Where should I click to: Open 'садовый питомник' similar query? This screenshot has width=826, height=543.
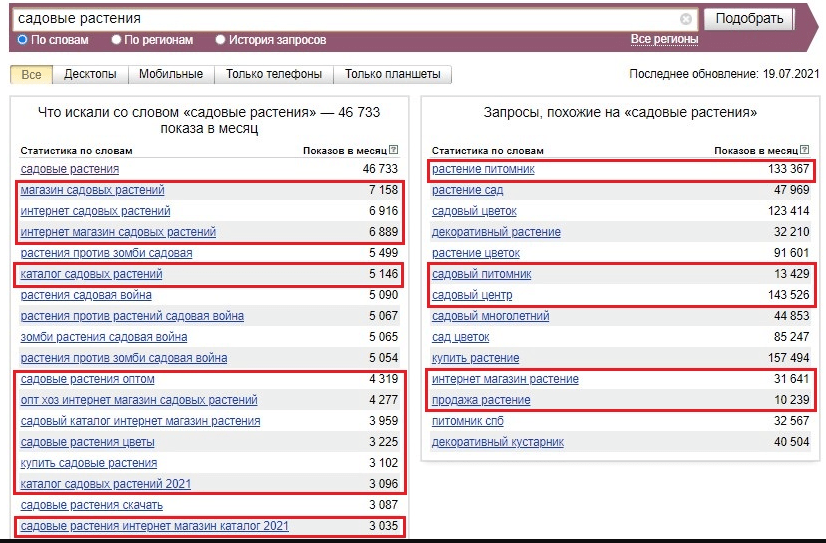[x=481, y=274]
